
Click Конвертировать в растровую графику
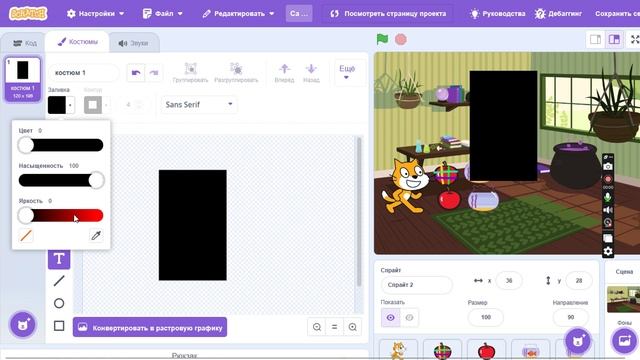coord(150,327)
